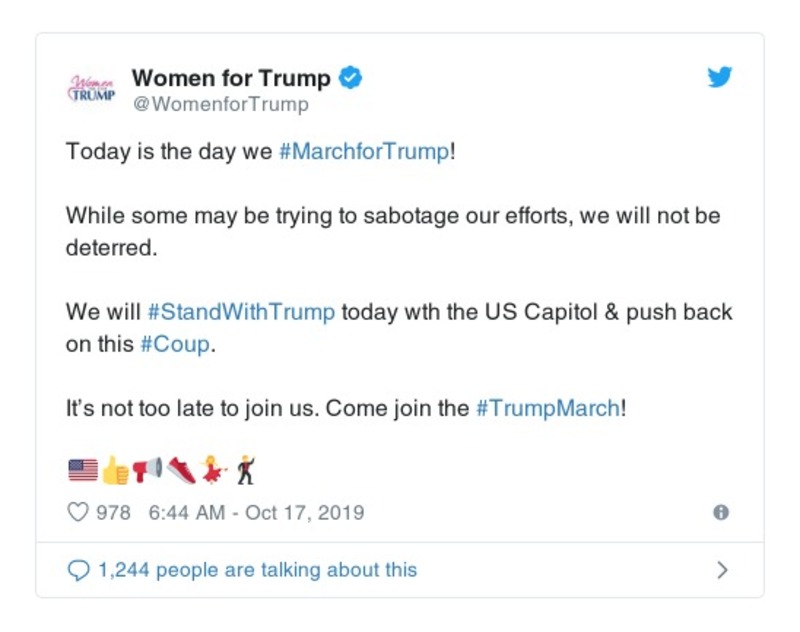Visit the #TrumpMarch hashtag link
The image size is (800, 632).
click(547, 408)
